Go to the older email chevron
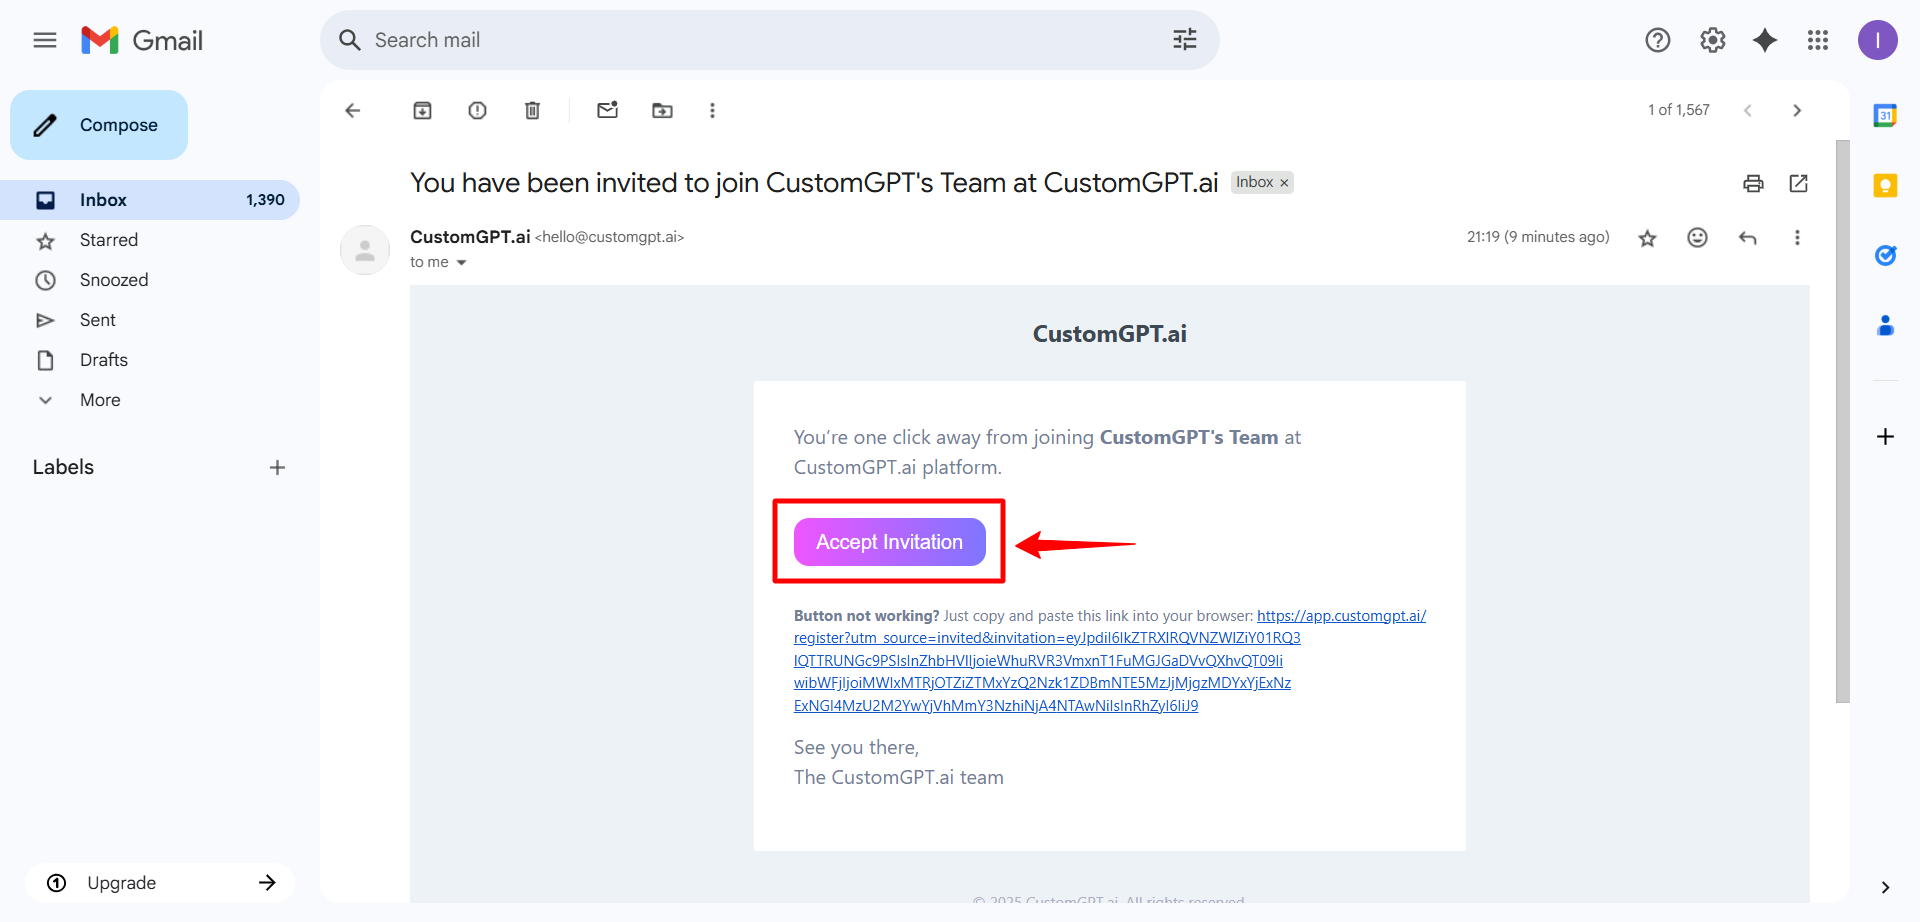Image resolution: width=1920 pixels, height=922 pixels. 1797,110
